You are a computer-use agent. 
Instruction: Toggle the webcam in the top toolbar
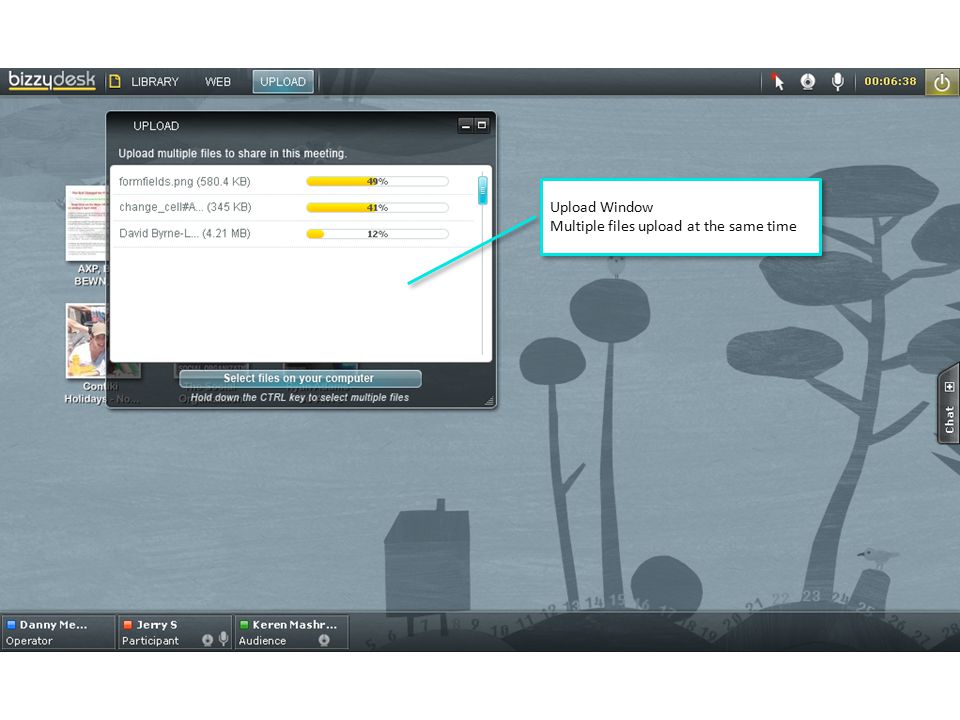tap(808, 81)
